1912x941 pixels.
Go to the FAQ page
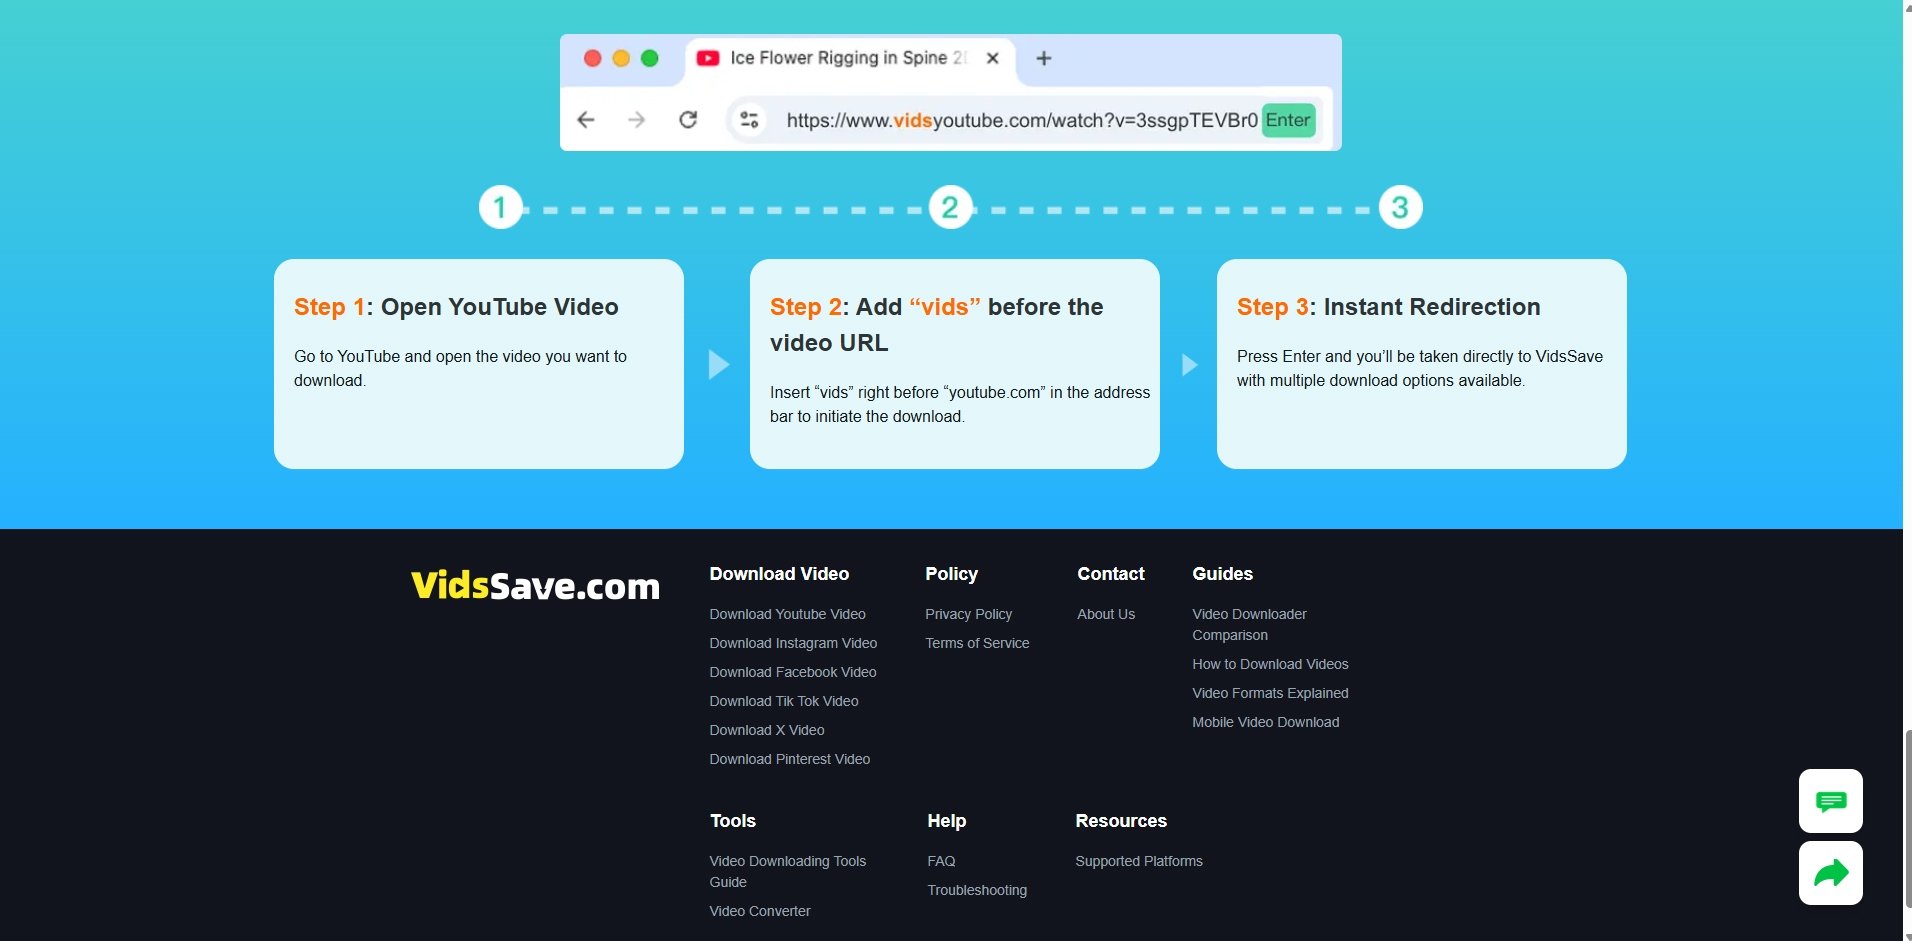click(x=941, y=861)
